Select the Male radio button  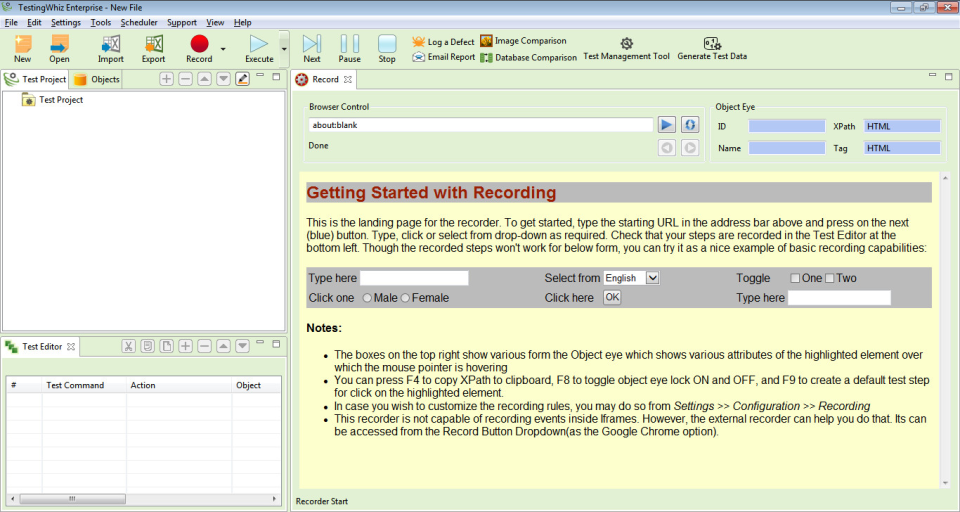click(367, 298)
